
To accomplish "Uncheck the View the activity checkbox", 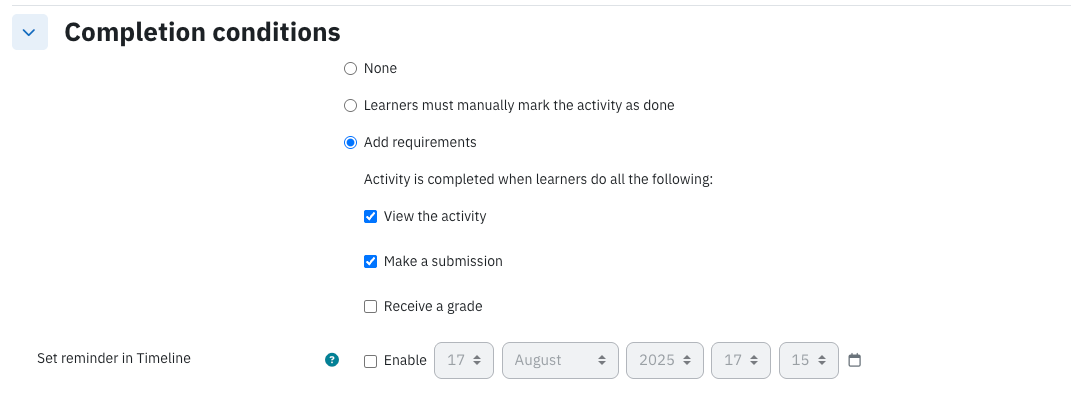I will pos(370,216).
